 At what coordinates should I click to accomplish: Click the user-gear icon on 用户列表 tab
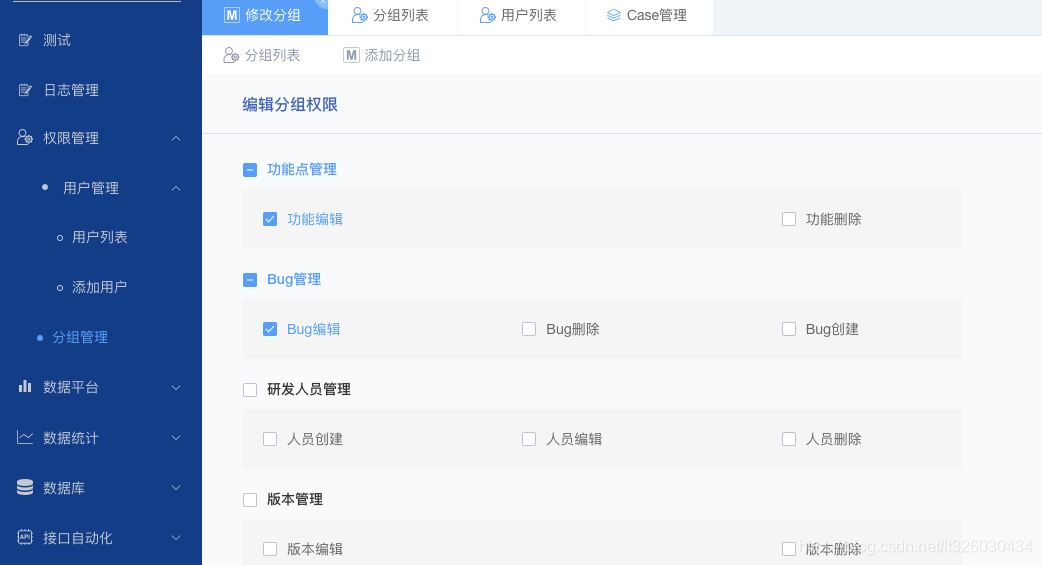pyautogui.click(x=488, y=15)
